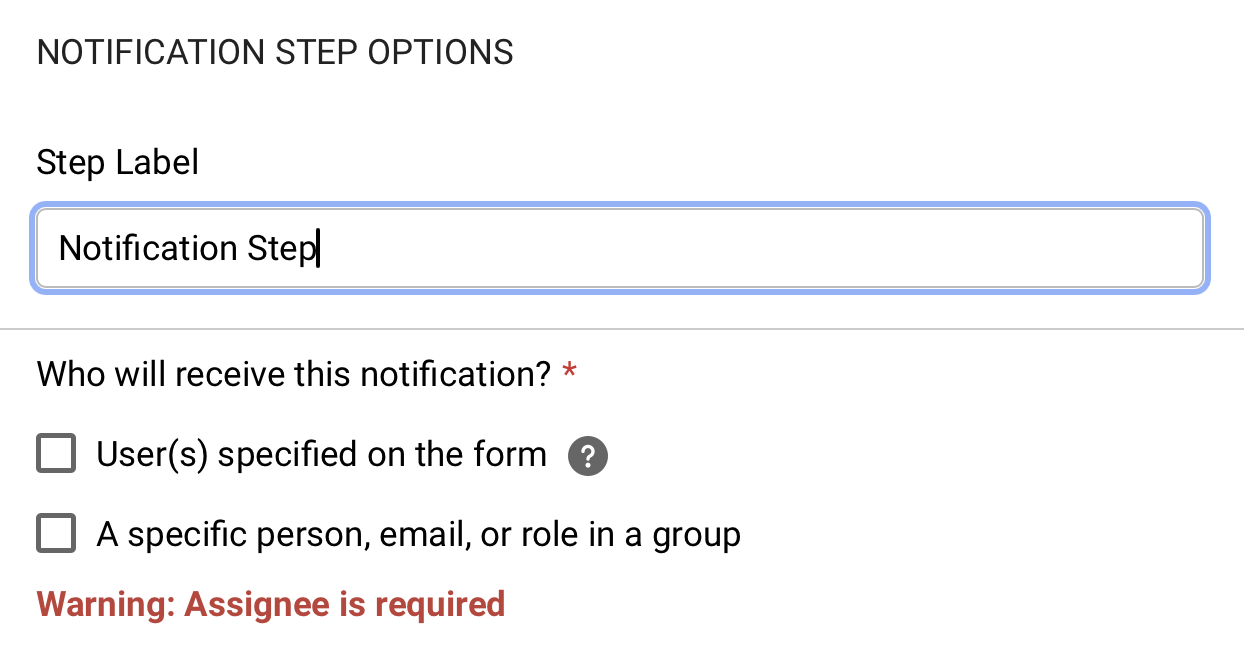The image size is (1244, 664).
Task: Enable "A specific person, email, or role in a group"
Action: coord(56,533)
